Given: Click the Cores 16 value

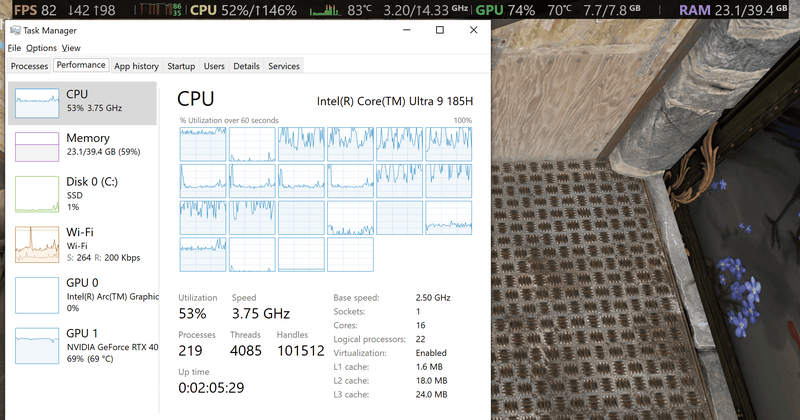Looking at the screenshot, I should click(x=420, y=325).
